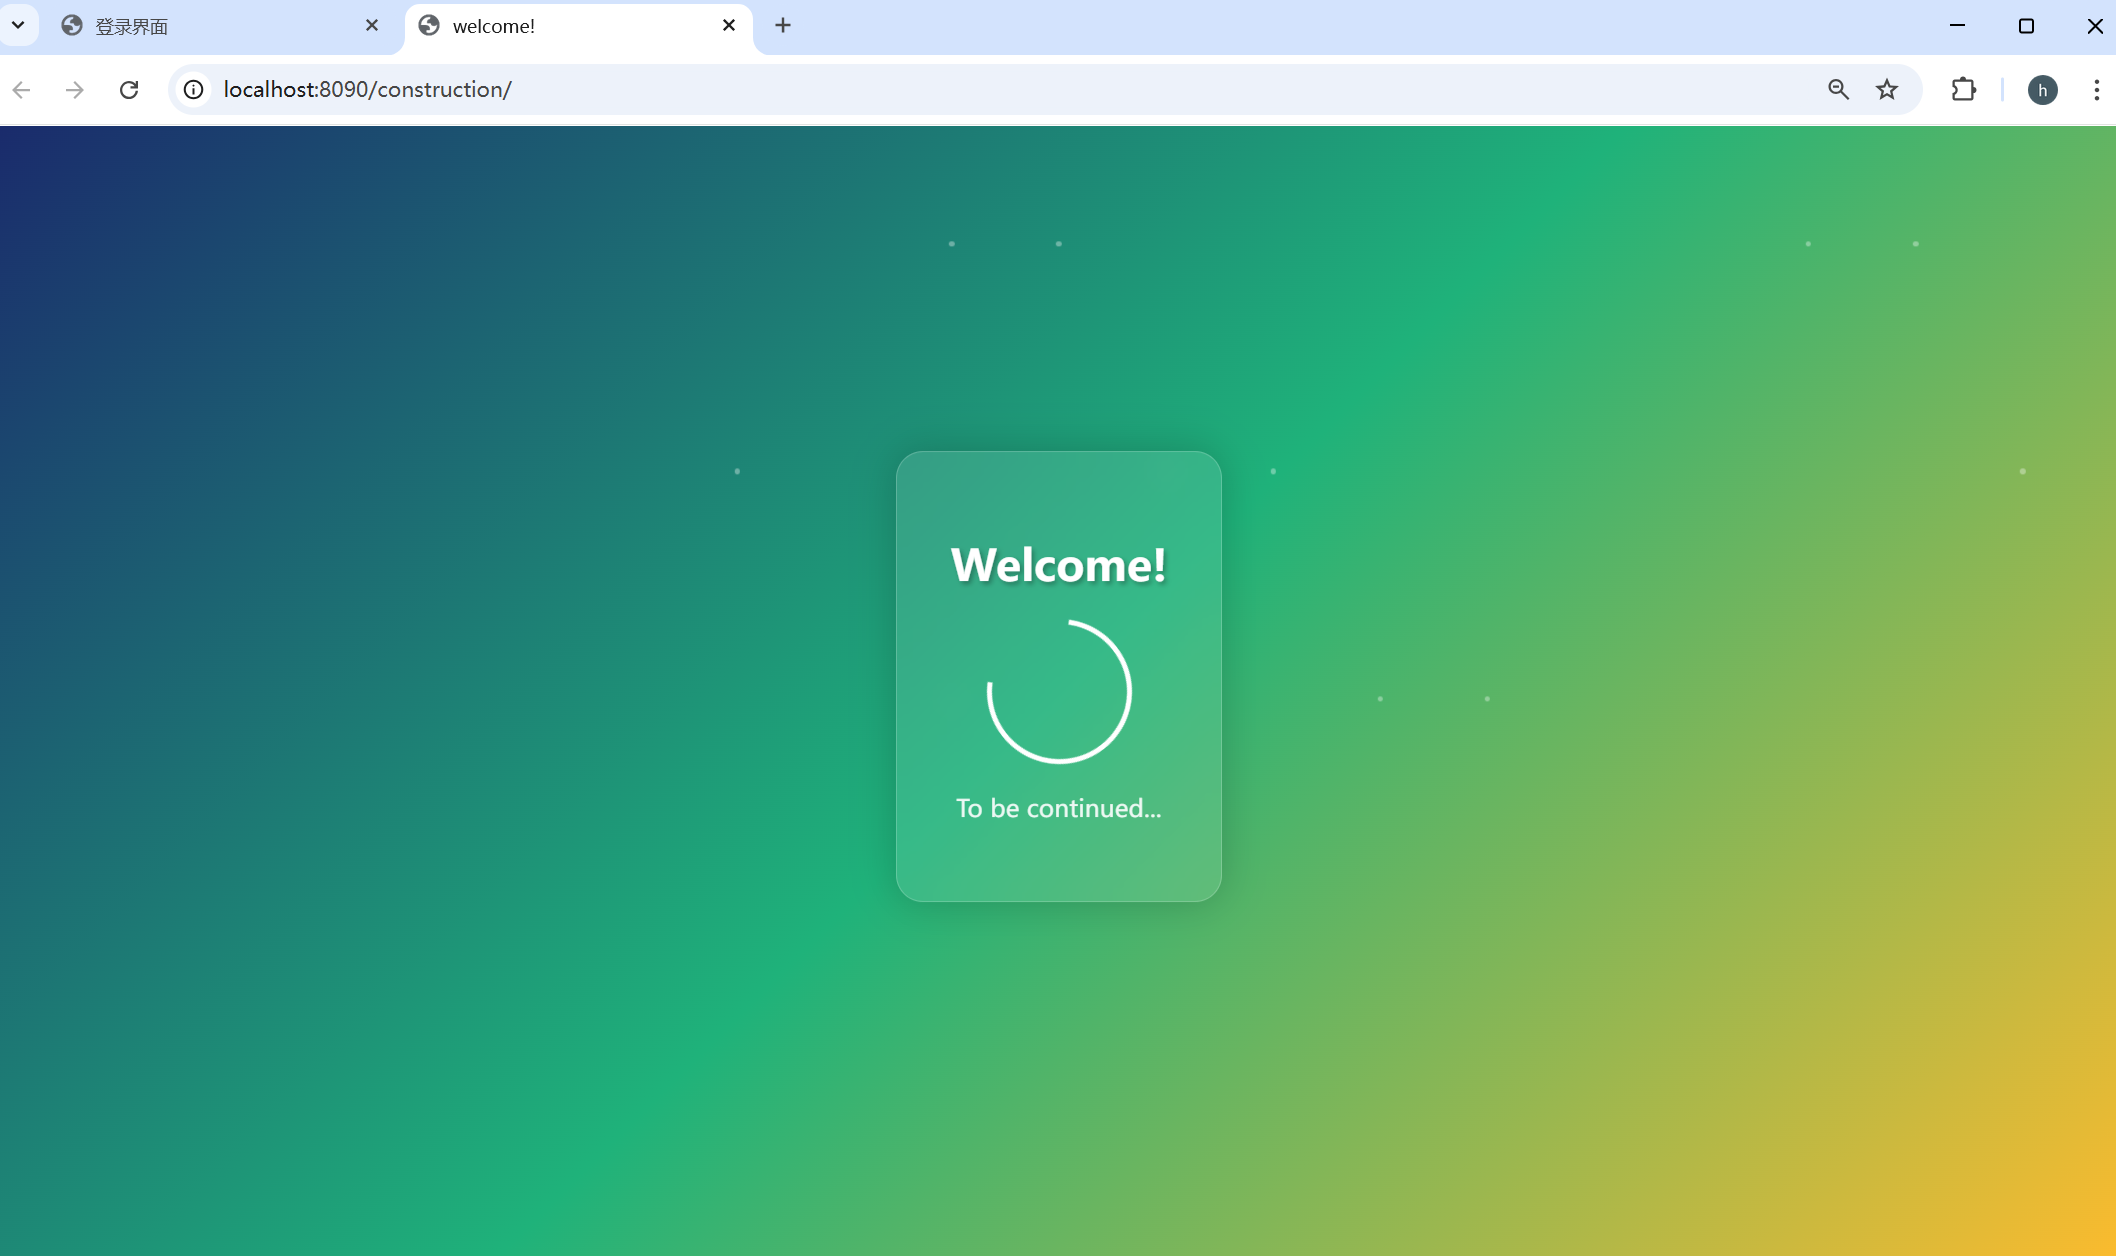Click the browser forward arrow

click(x=75, y=90)
